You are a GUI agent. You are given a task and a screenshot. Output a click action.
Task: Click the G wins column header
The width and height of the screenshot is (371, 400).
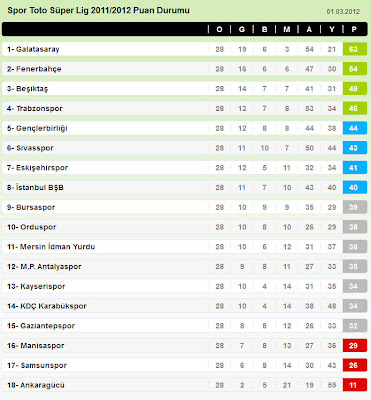[x=242, y=29]
